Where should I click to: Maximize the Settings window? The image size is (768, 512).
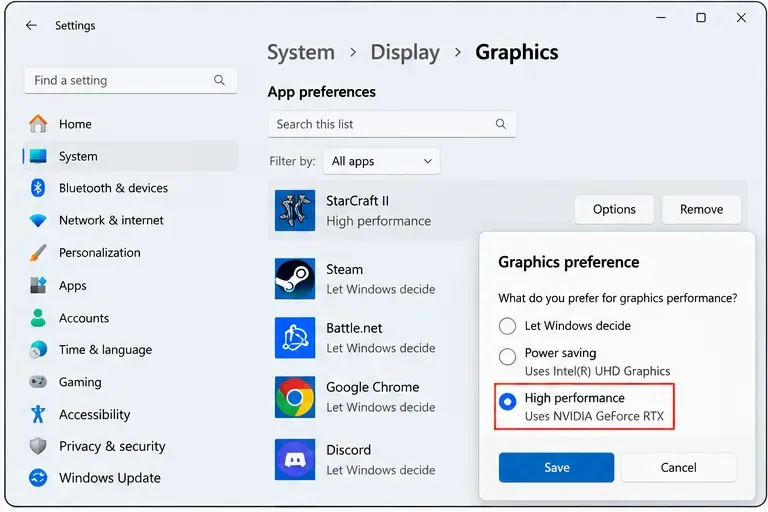[x=701, y=18]
